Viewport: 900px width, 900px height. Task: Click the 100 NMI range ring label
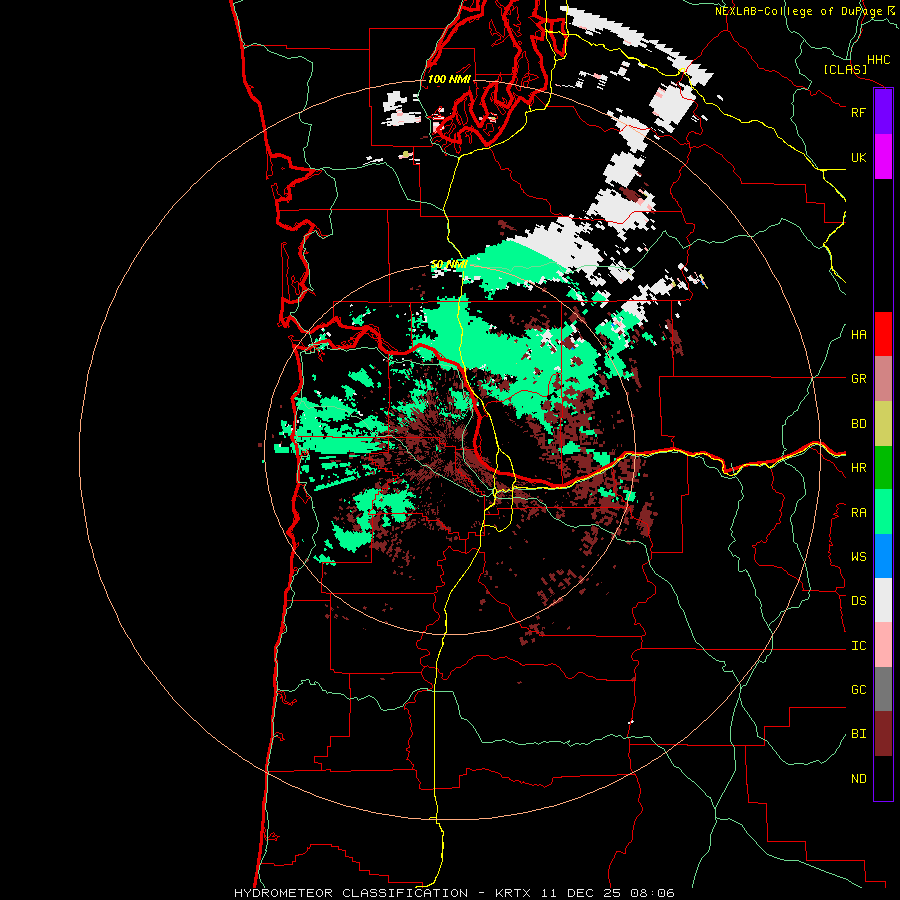(449, 79)
